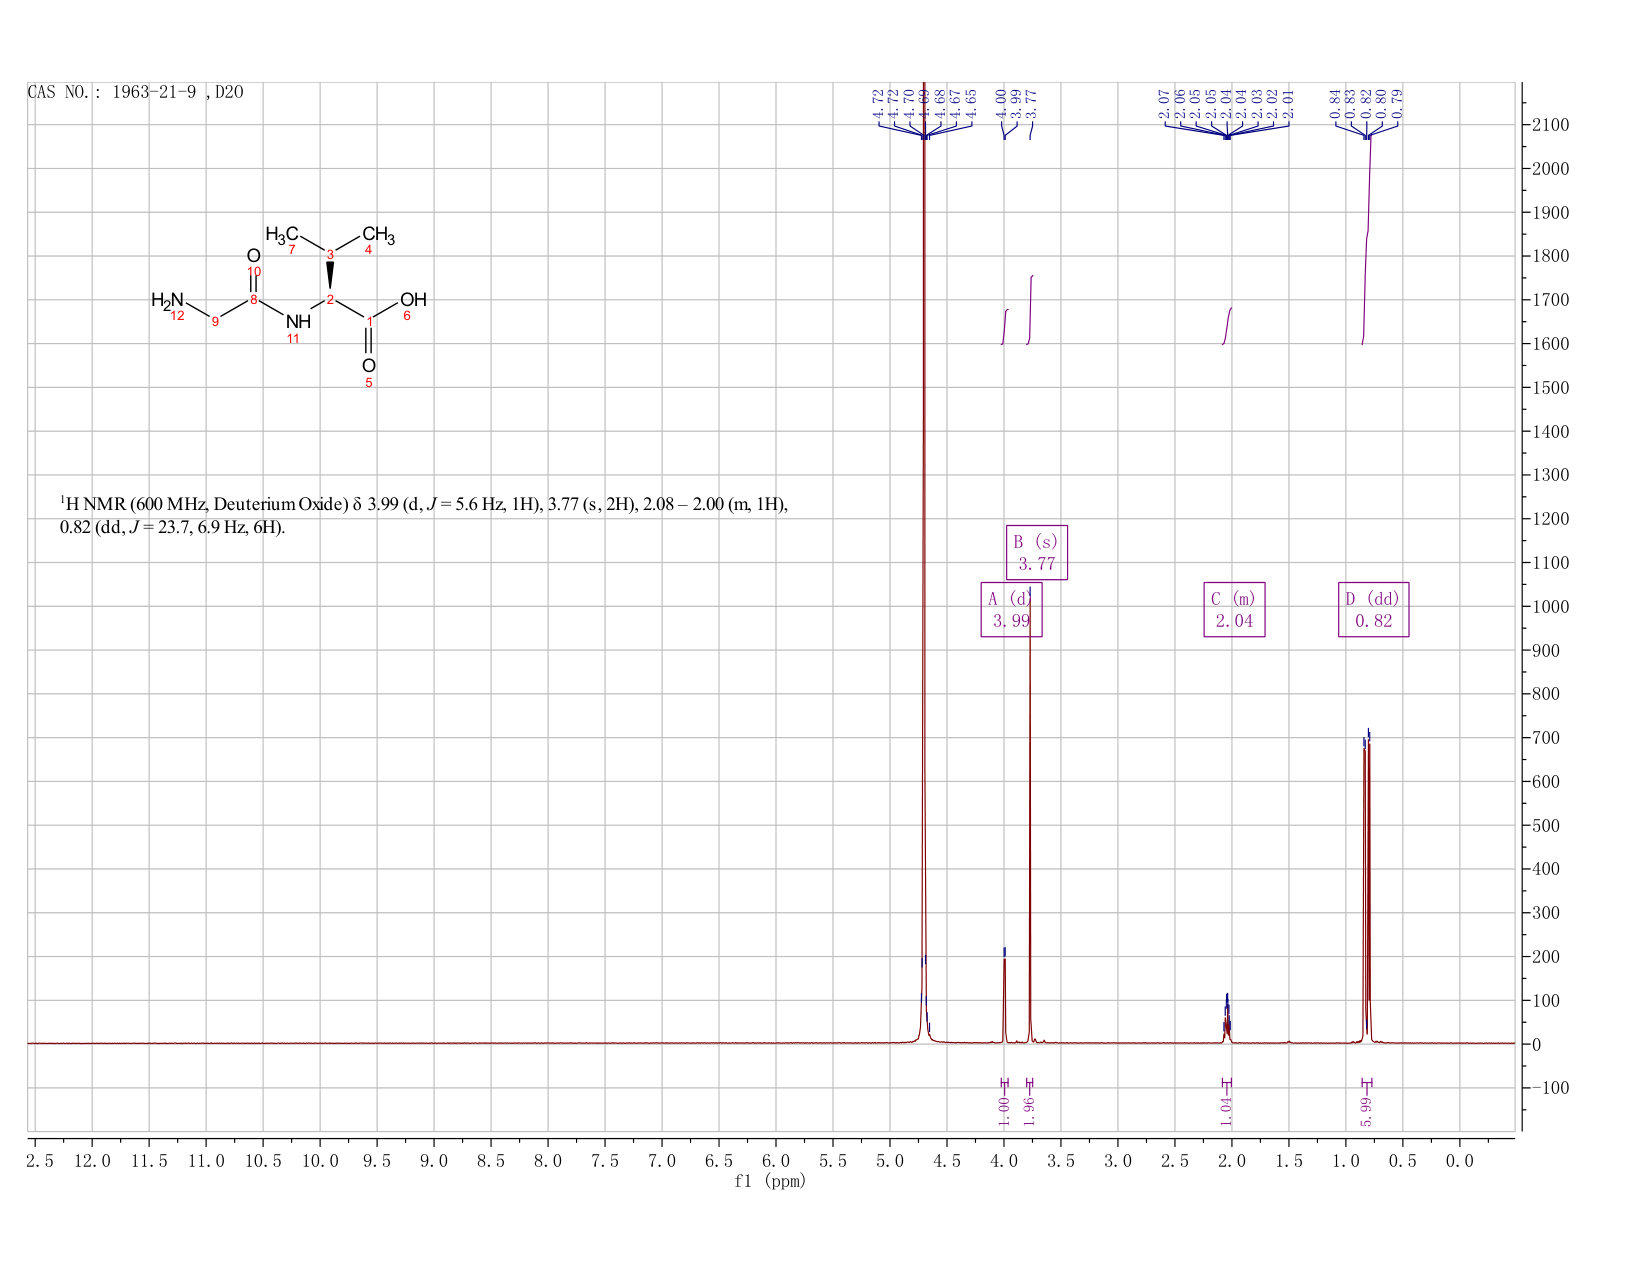Select the 1.96 integral value label
Screen dimensions: 1650x1275
[1030, 1108]
